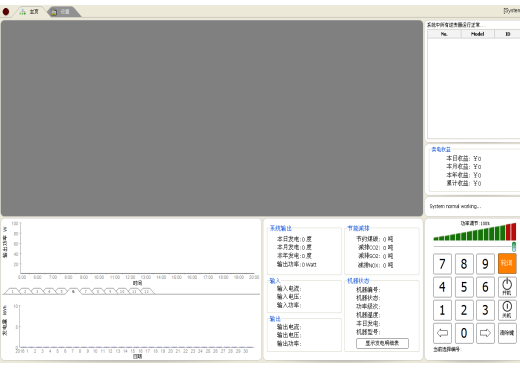Click the red bar in power level meter
The height and width of the screenshot is (368, 520).
point(511,232)
